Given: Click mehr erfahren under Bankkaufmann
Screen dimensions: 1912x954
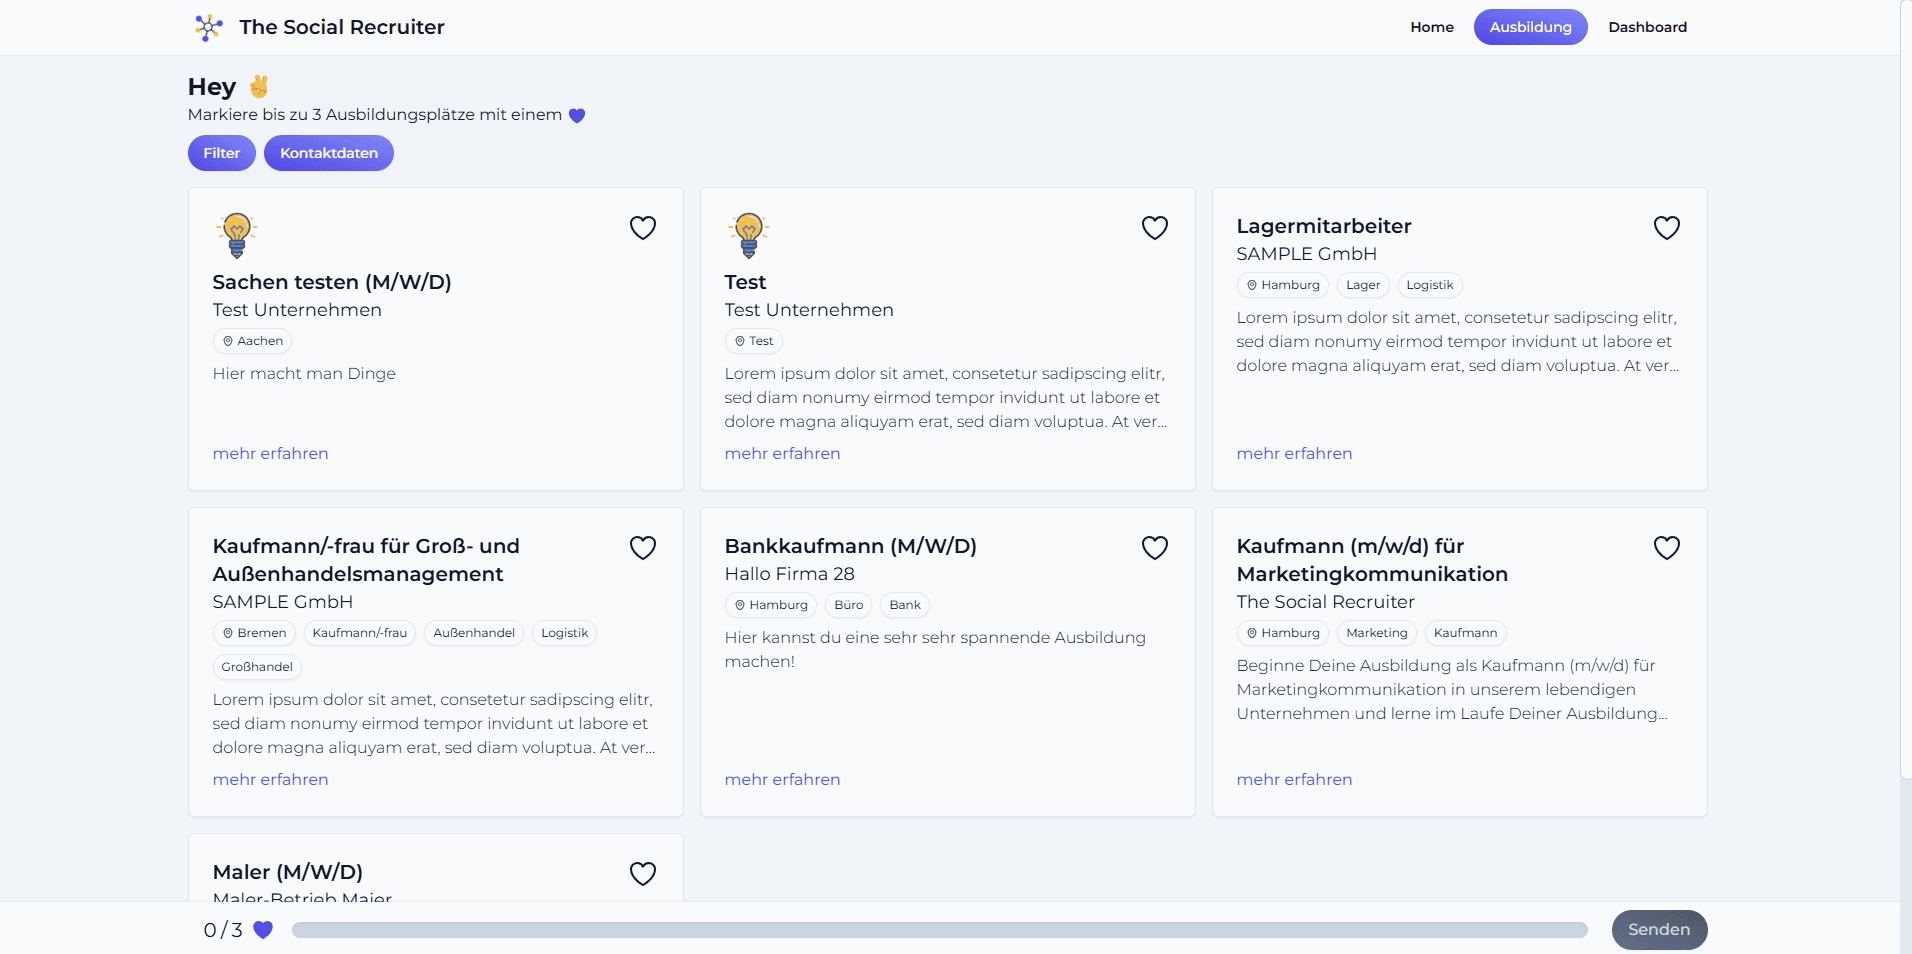Looking at the screenshot, I should point(782,779).
